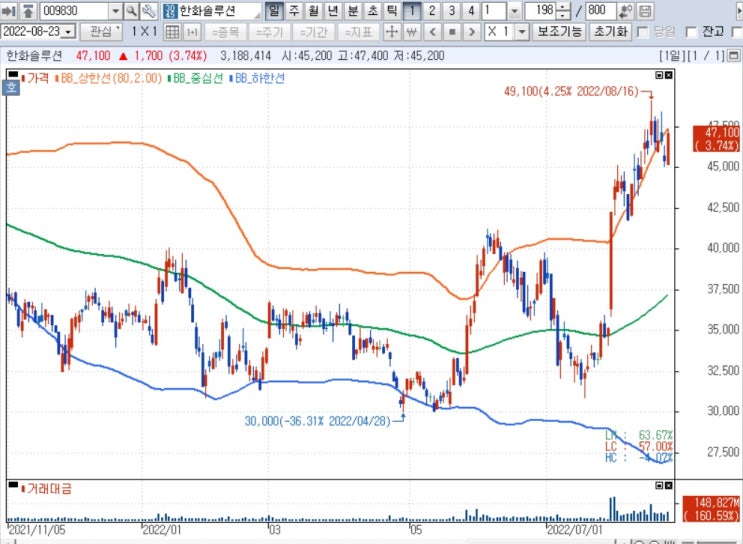Viewport: 743px width, 544px height.
Task: Click the =지표 sync button
Action: point(358,32)
